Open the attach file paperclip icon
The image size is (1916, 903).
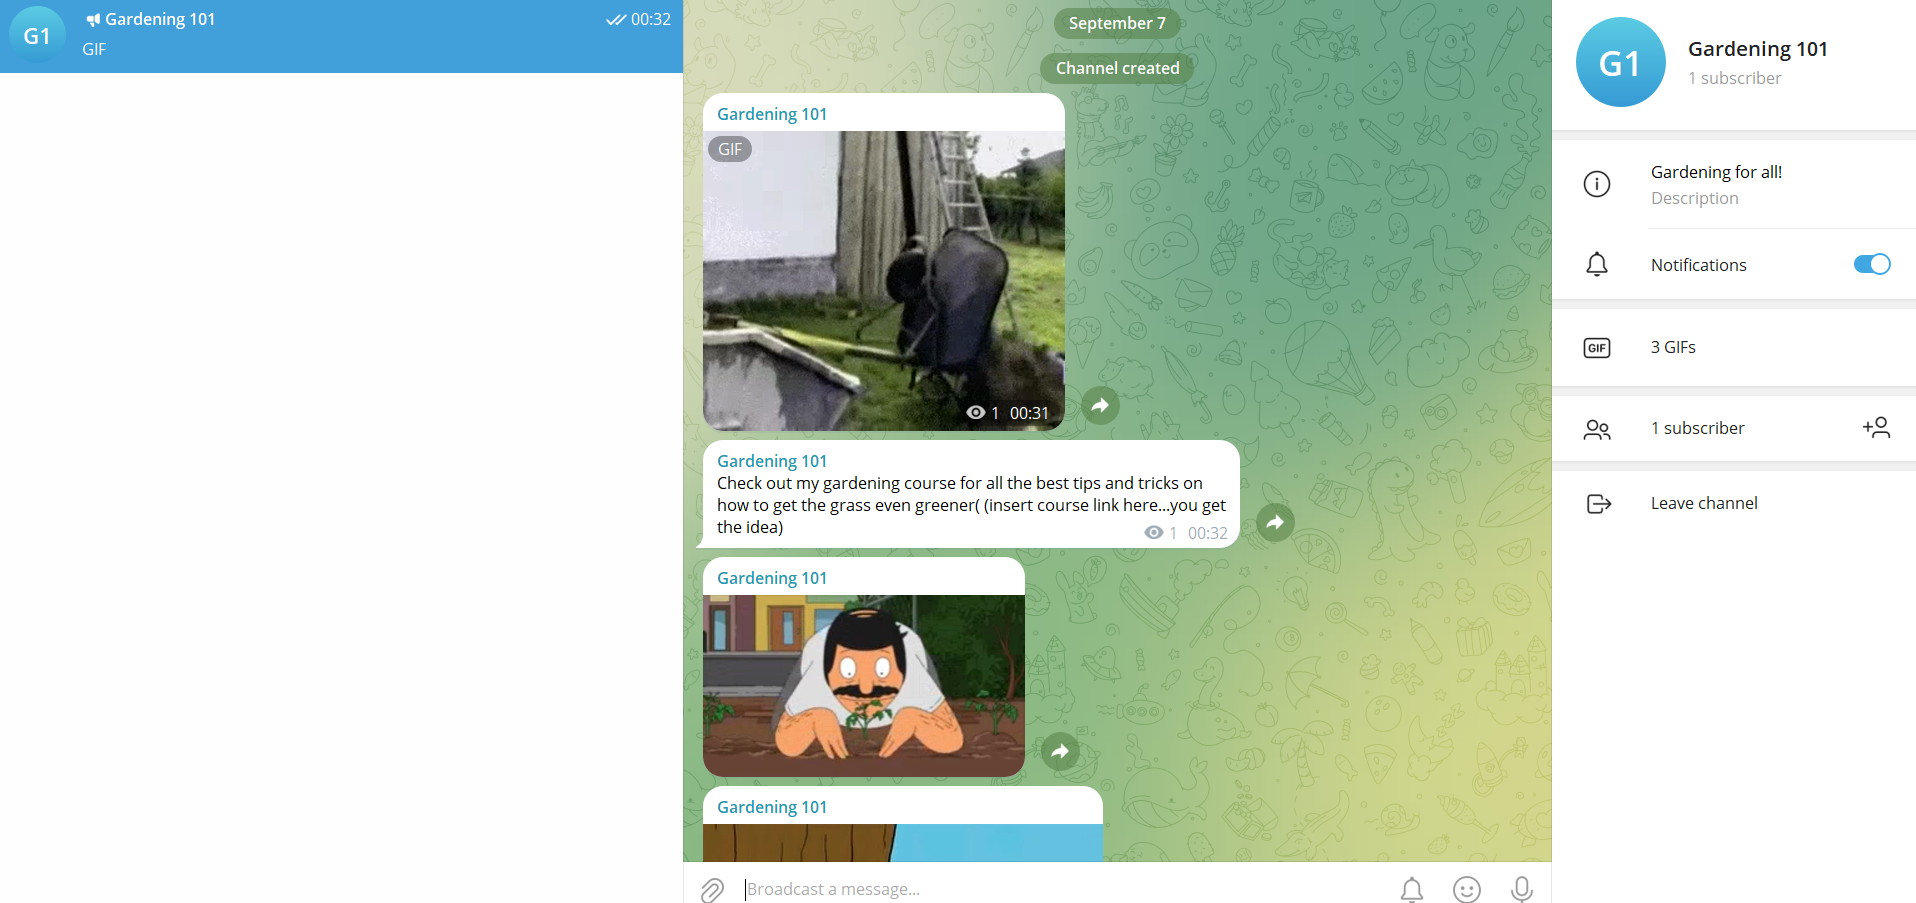point(712,889)
